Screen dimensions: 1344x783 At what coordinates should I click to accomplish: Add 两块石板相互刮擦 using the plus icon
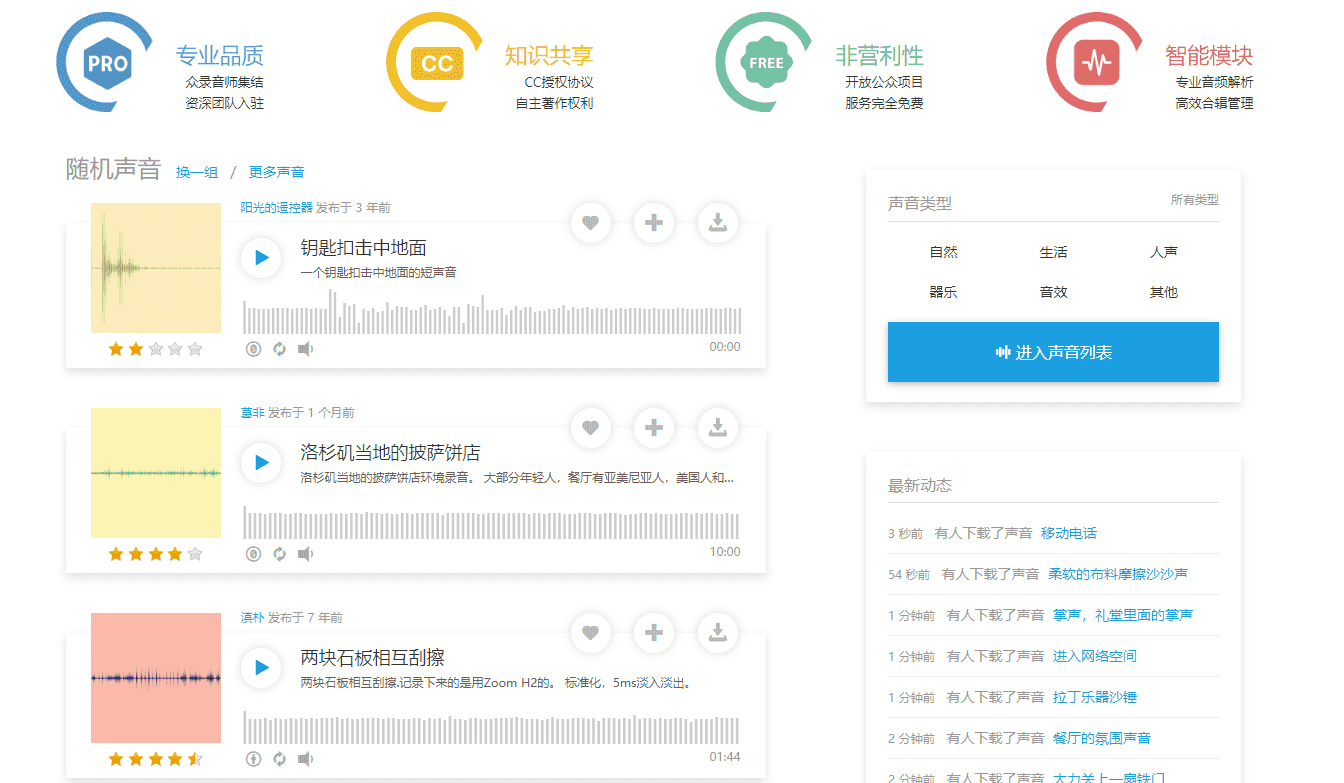(654, 632)
